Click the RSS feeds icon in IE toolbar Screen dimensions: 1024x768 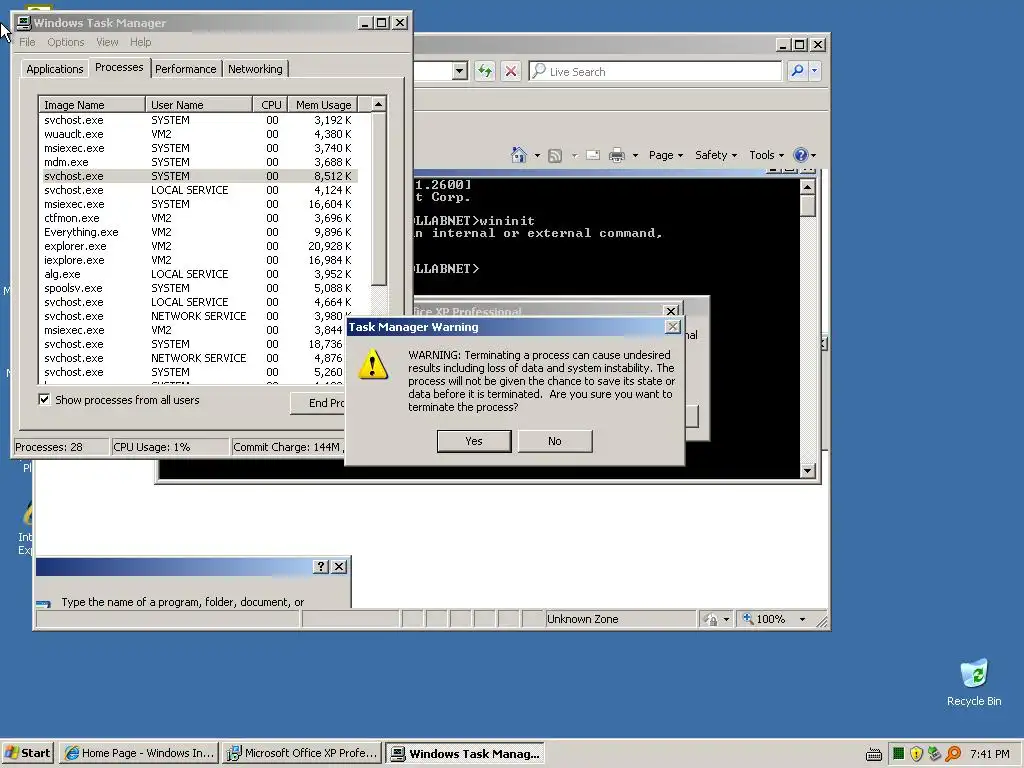(x=555, y=155)
